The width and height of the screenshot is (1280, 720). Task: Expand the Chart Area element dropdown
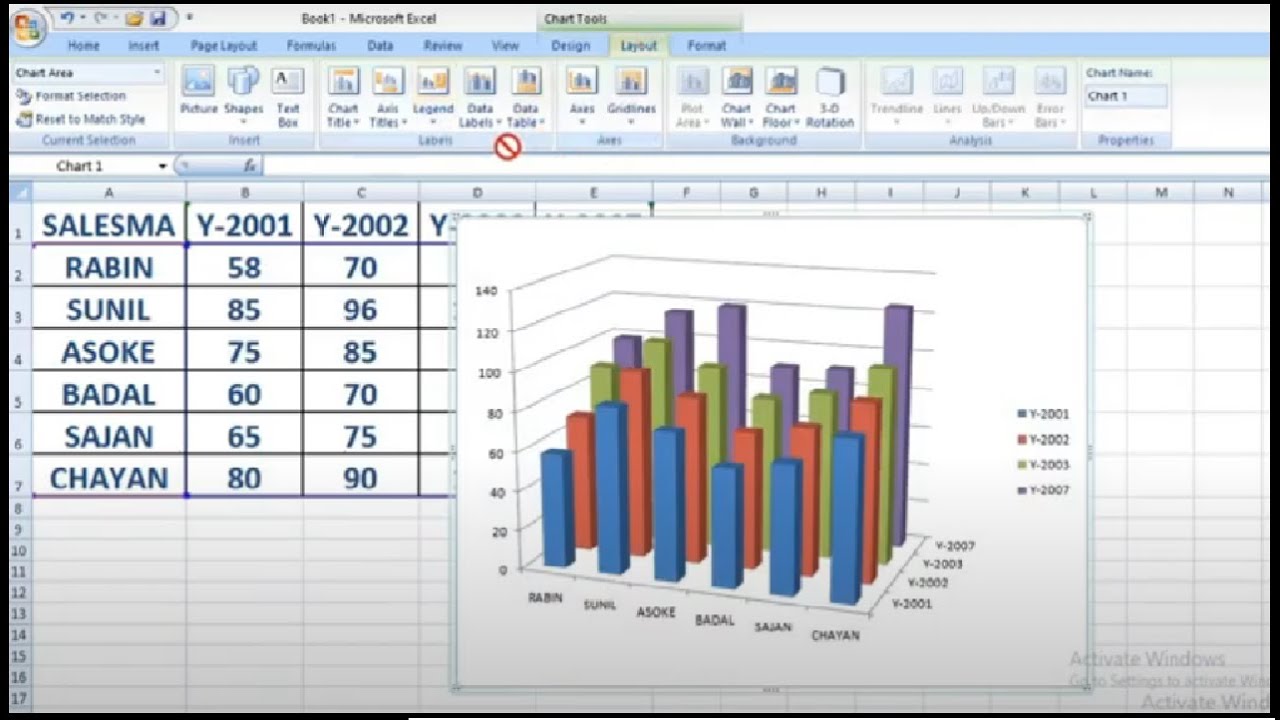(157, 73)
